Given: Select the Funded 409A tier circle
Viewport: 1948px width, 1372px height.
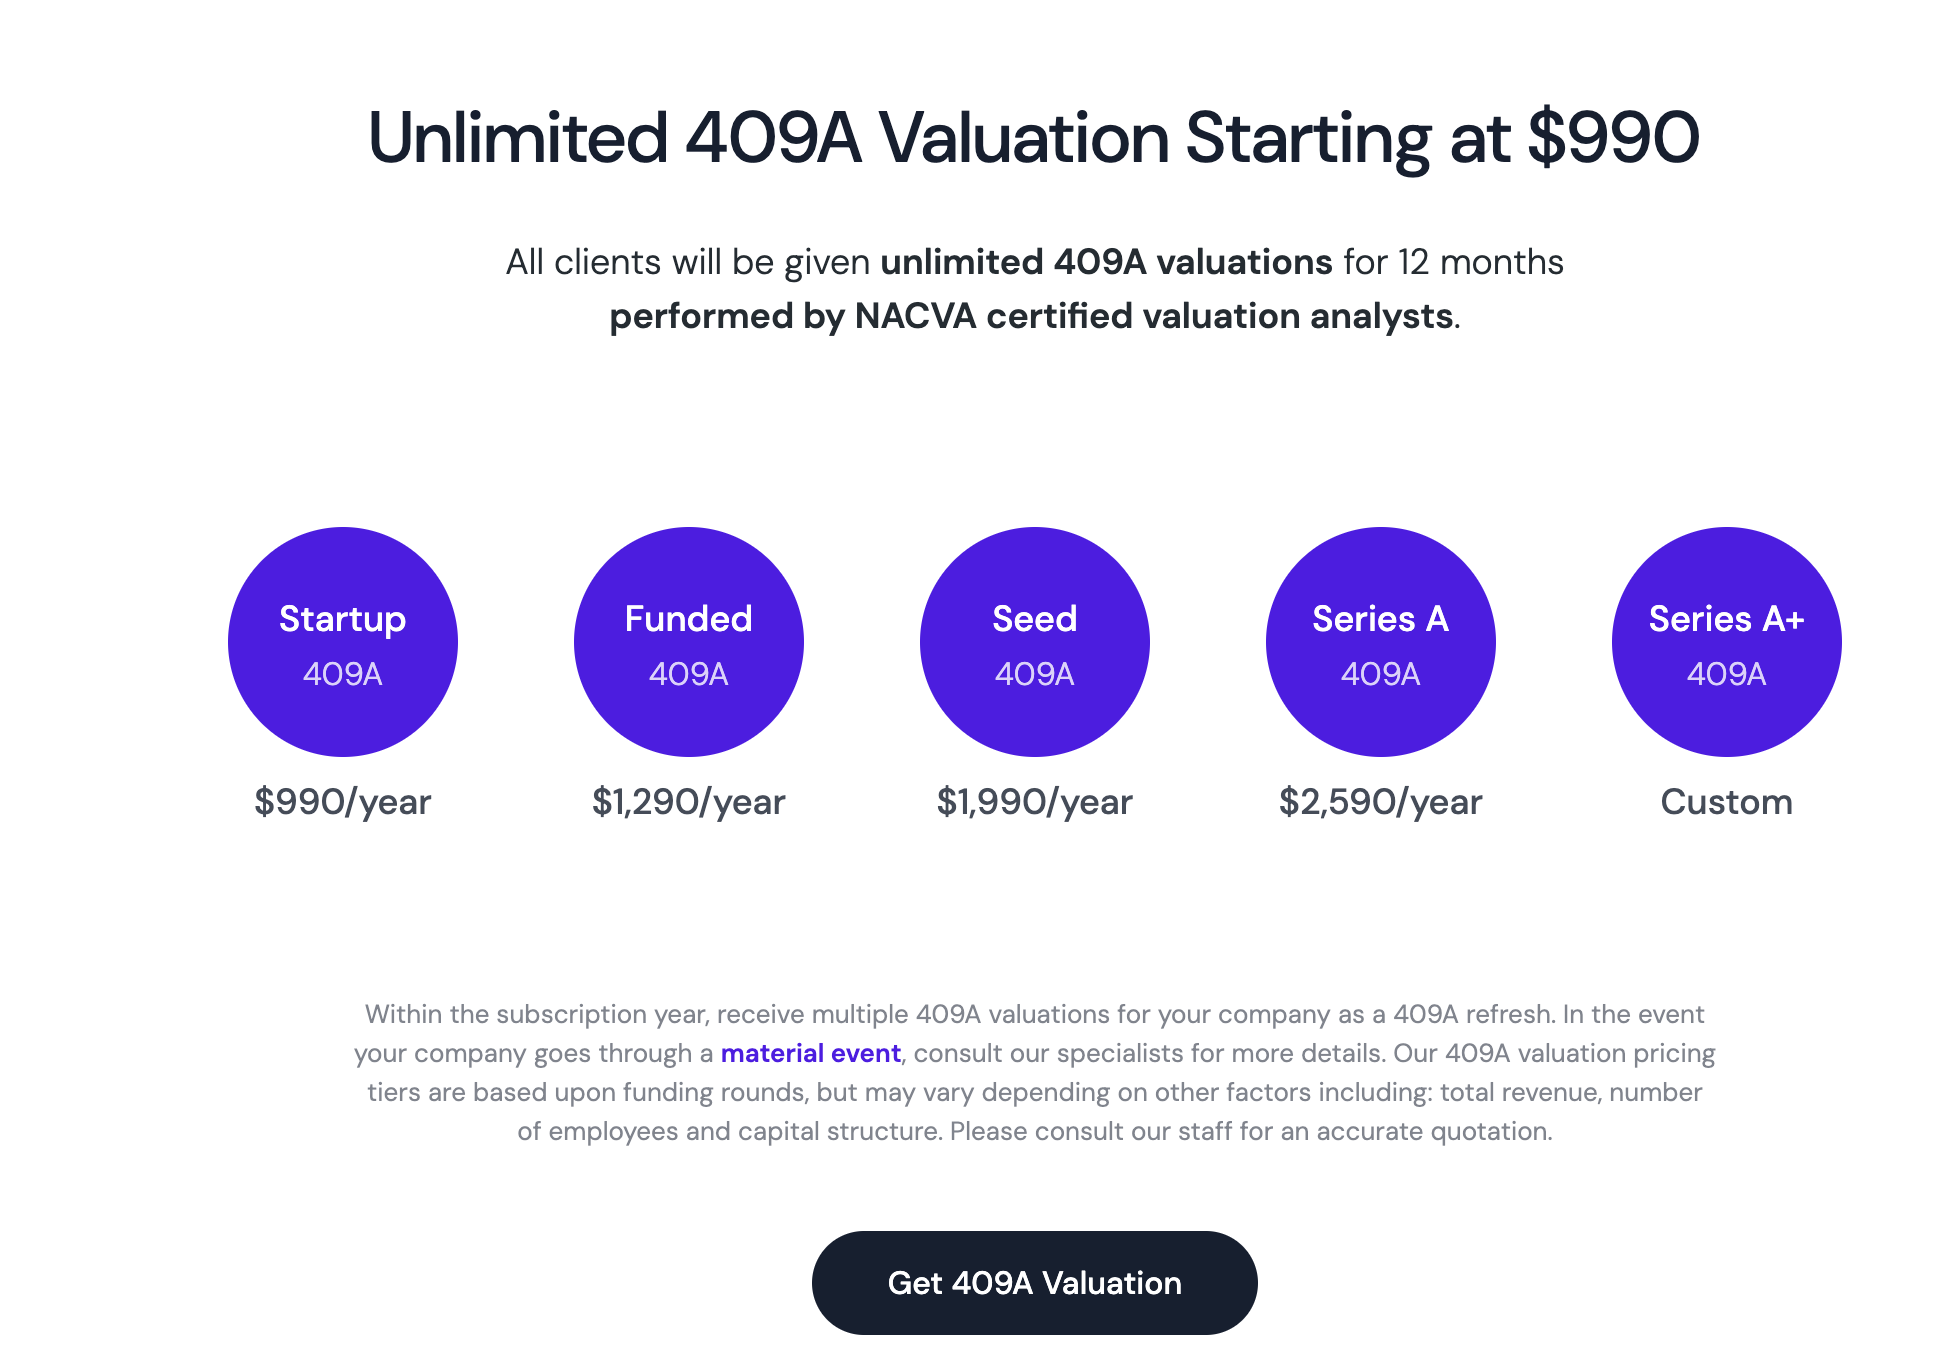Looking at the screenshot, I should click(x=688, y=641).
